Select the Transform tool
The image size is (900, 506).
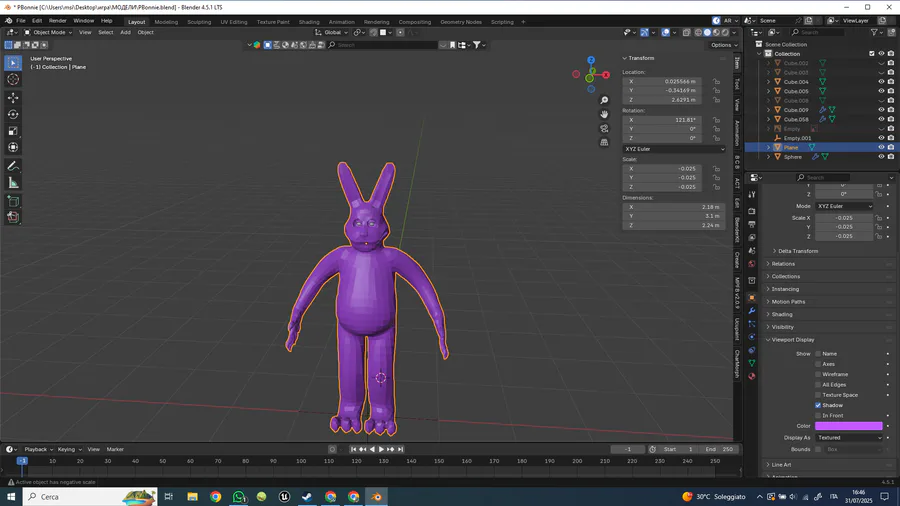coord(13,147)
